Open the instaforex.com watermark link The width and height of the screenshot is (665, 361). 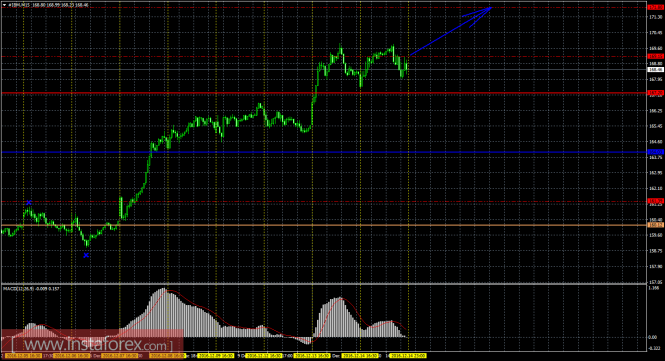[92, 344]
